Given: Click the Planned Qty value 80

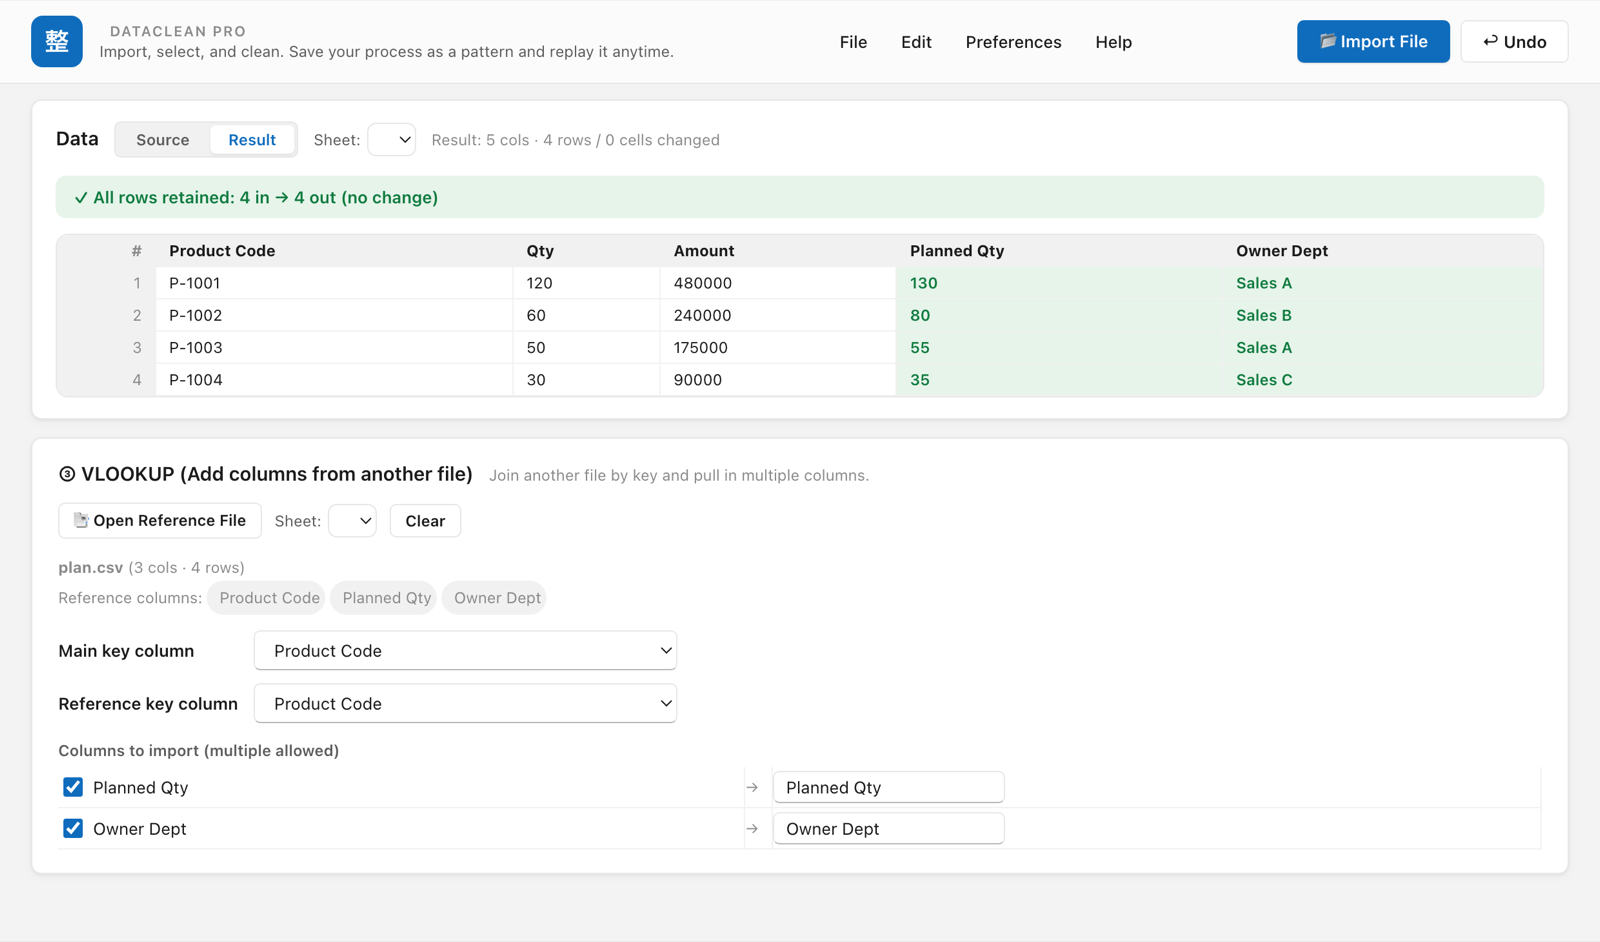Looking at the screenshot, I should (x=920, y=315).
